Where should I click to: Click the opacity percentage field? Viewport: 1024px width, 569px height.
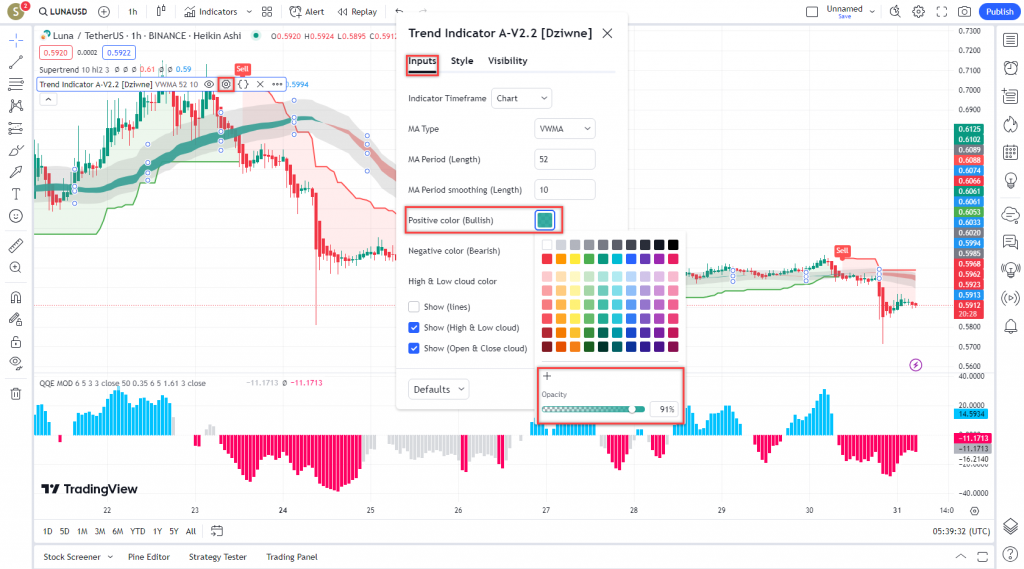point(664,410)
